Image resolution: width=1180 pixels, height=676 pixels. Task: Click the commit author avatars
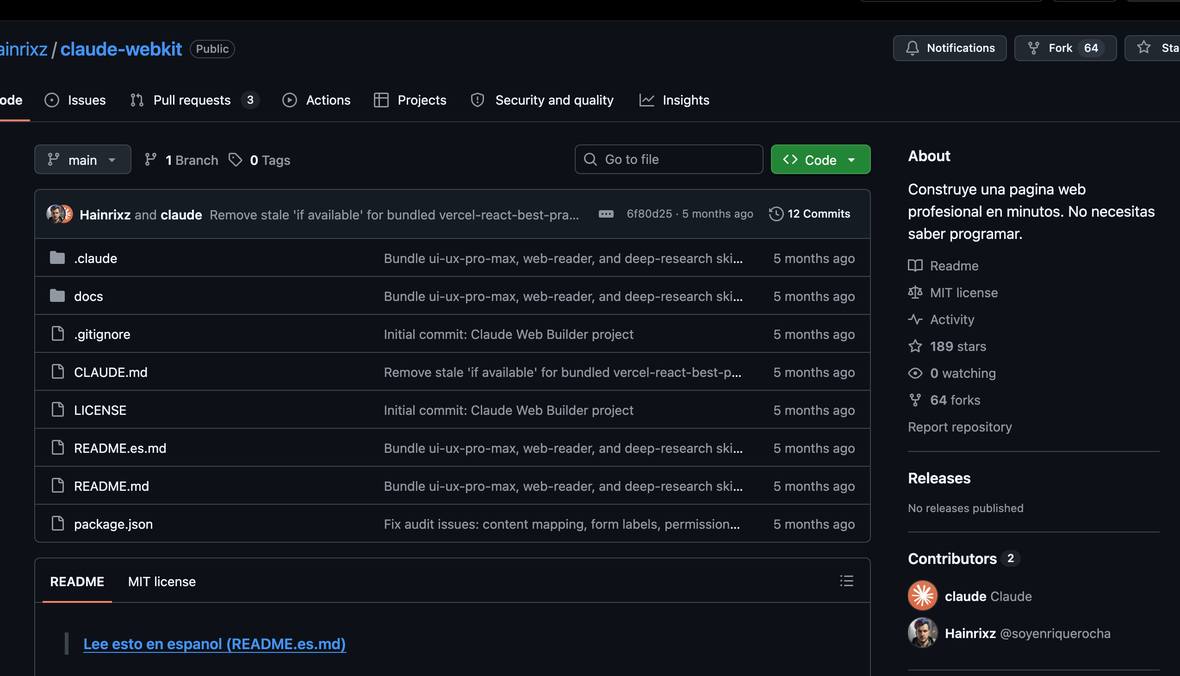pyautogui.click(x=59, y=214)
